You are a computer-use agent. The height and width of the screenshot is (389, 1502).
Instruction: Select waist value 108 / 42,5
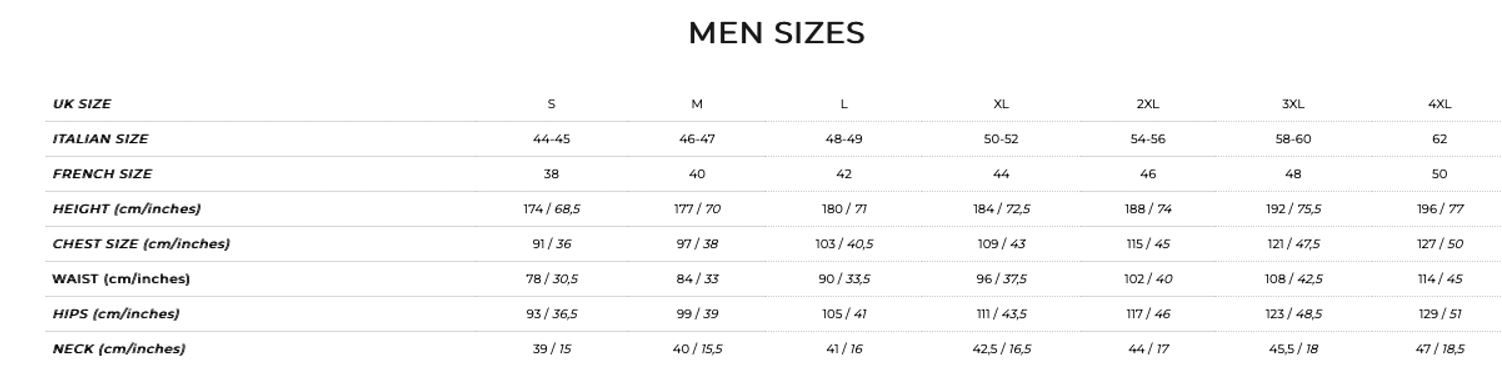pos(1293,279)
